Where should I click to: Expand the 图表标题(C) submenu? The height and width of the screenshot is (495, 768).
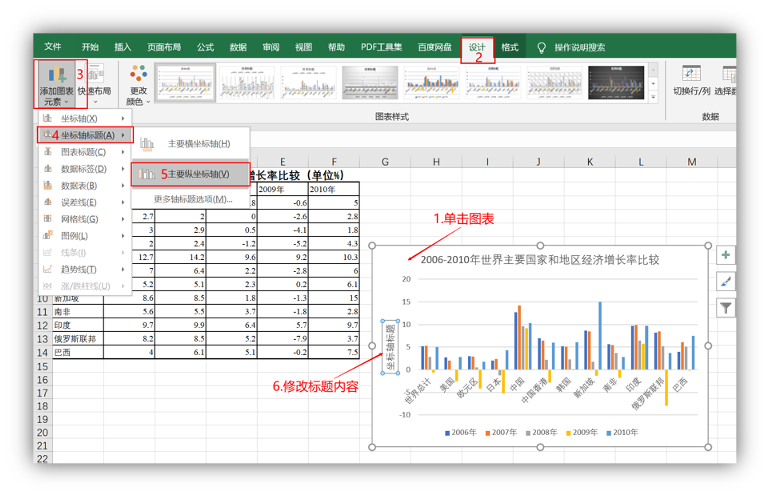pyautogui.click(x=85, y=152)
